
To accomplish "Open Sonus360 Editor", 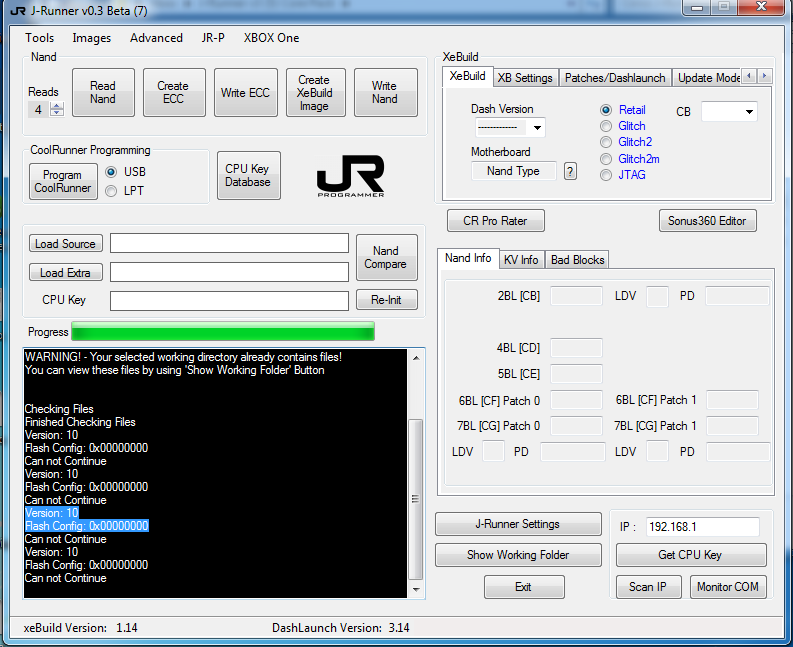I will point(708,221).
